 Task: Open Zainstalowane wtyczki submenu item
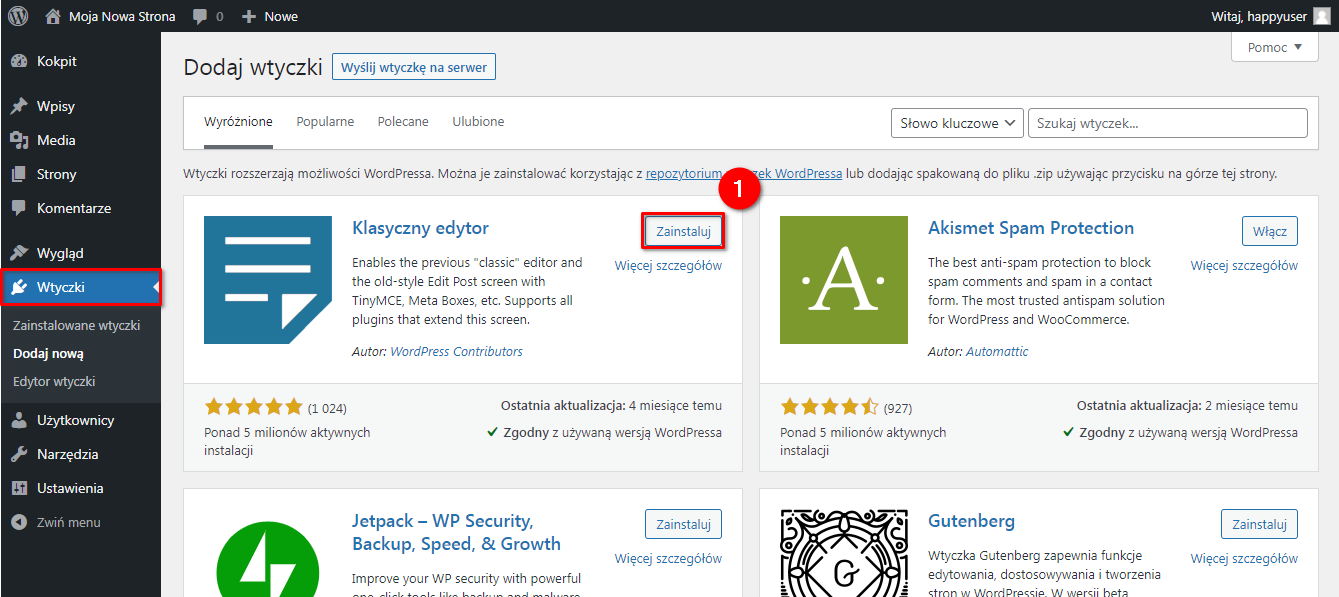tap(77, 325)
